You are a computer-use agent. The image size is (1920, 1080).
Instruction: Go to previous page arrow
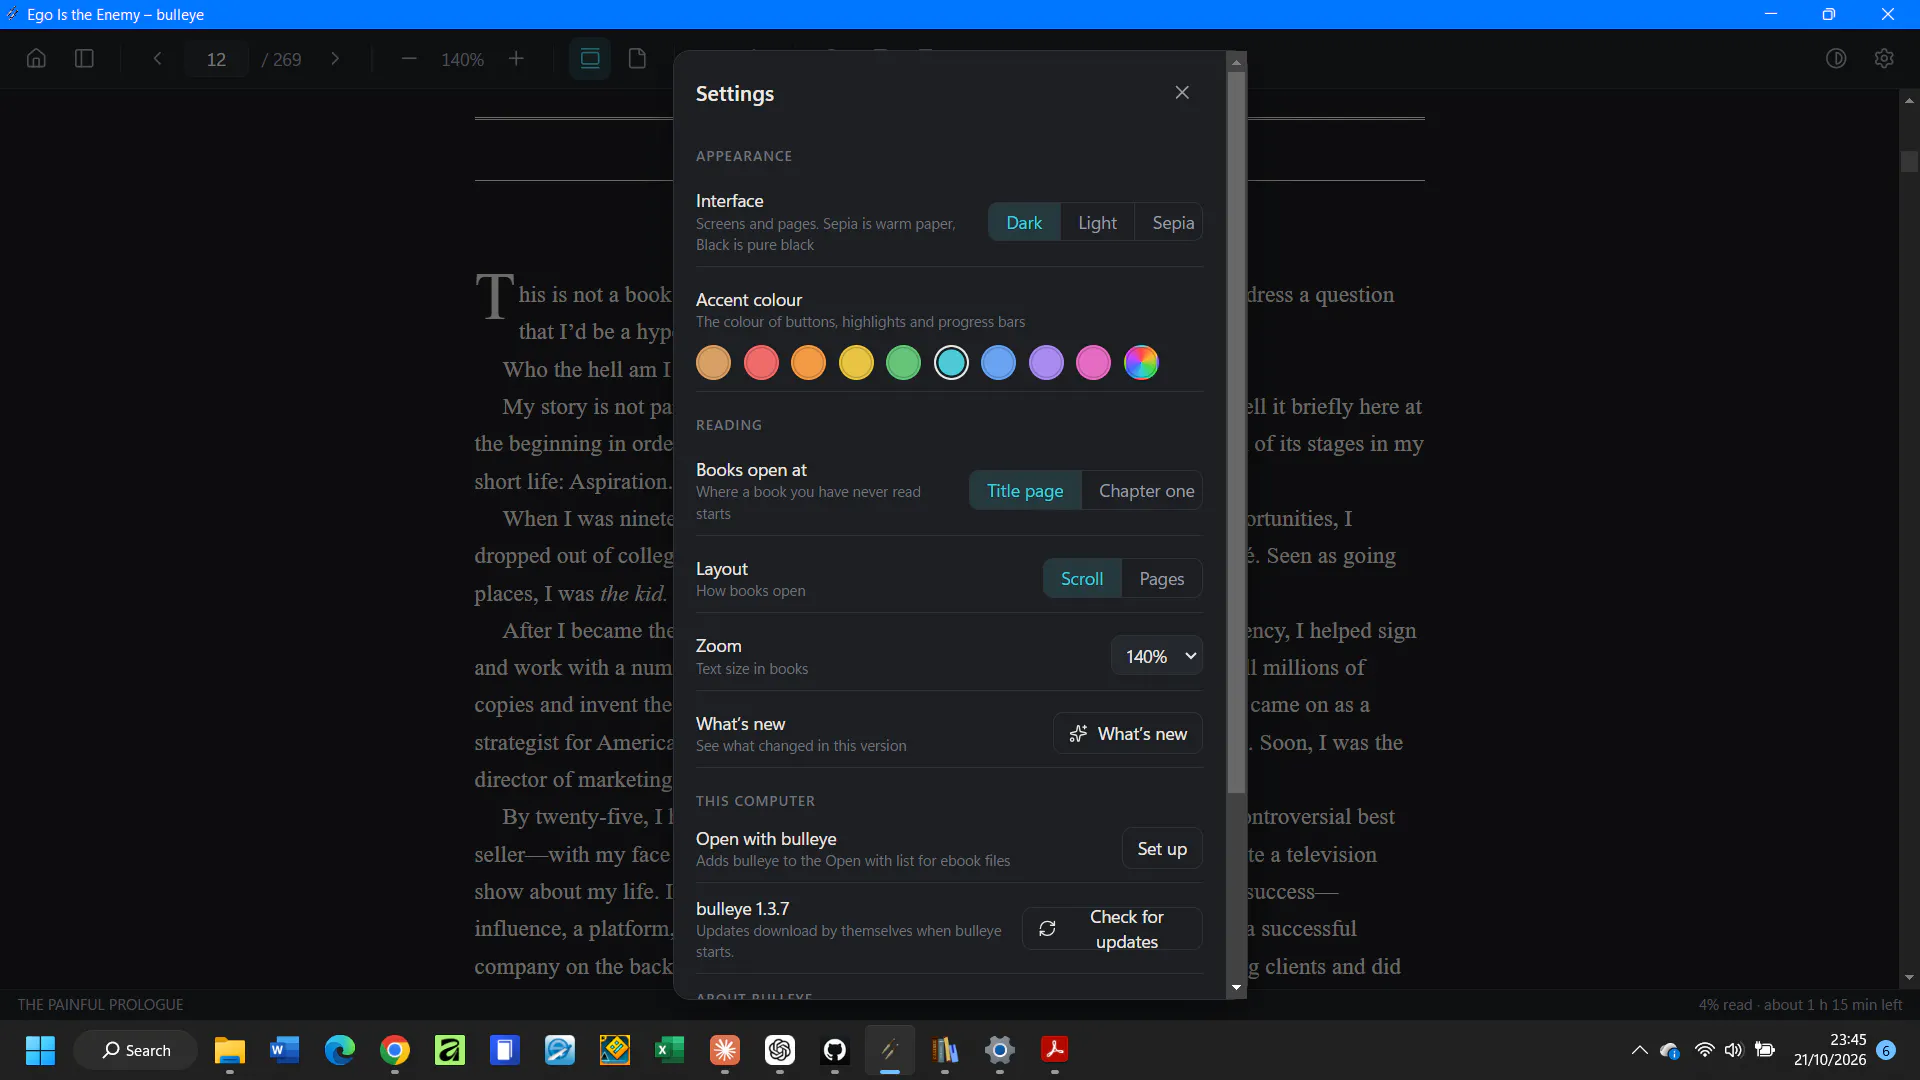click(157, 59)
